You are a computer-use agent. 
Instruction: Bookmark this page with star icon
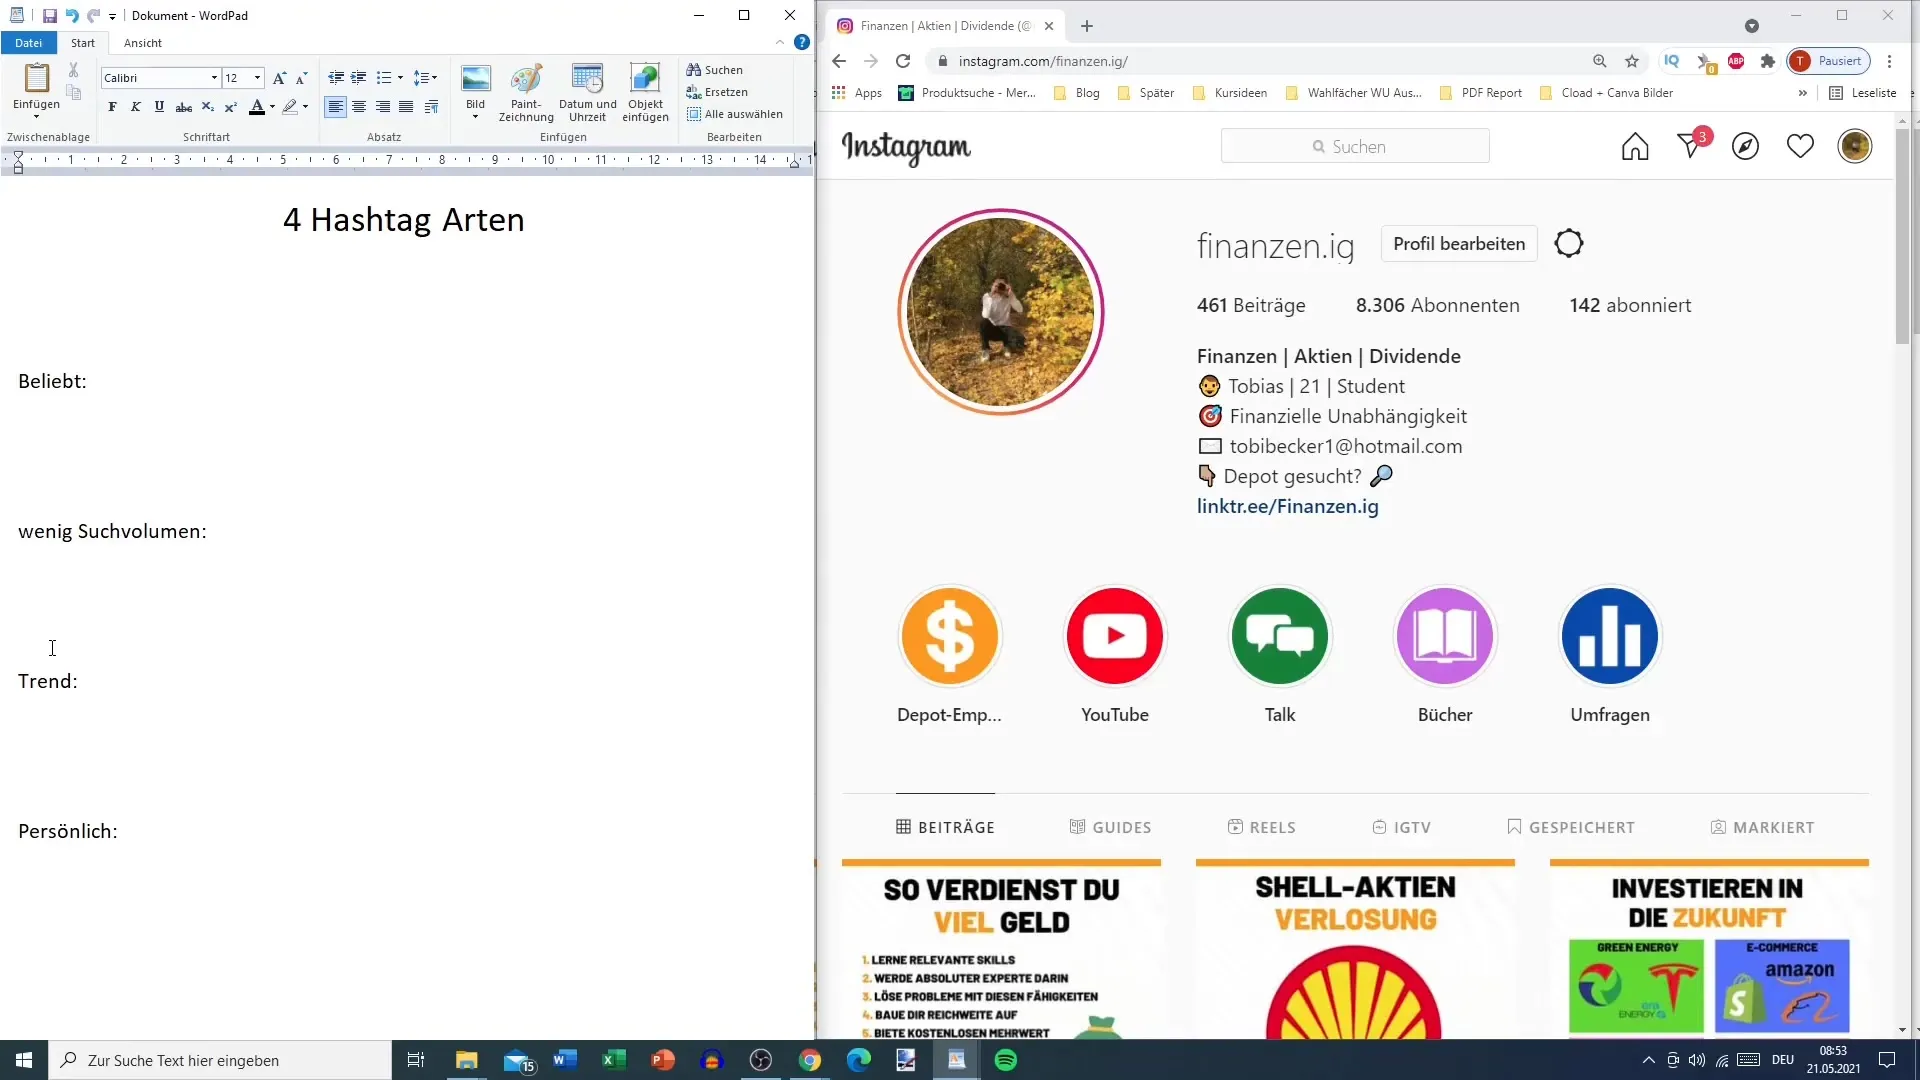click(1632, 61)
